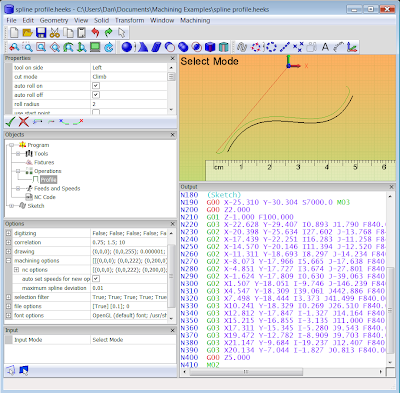Select the Profile operation in the tree
This screenshot has width=400, height=393.
click(48, 180)
